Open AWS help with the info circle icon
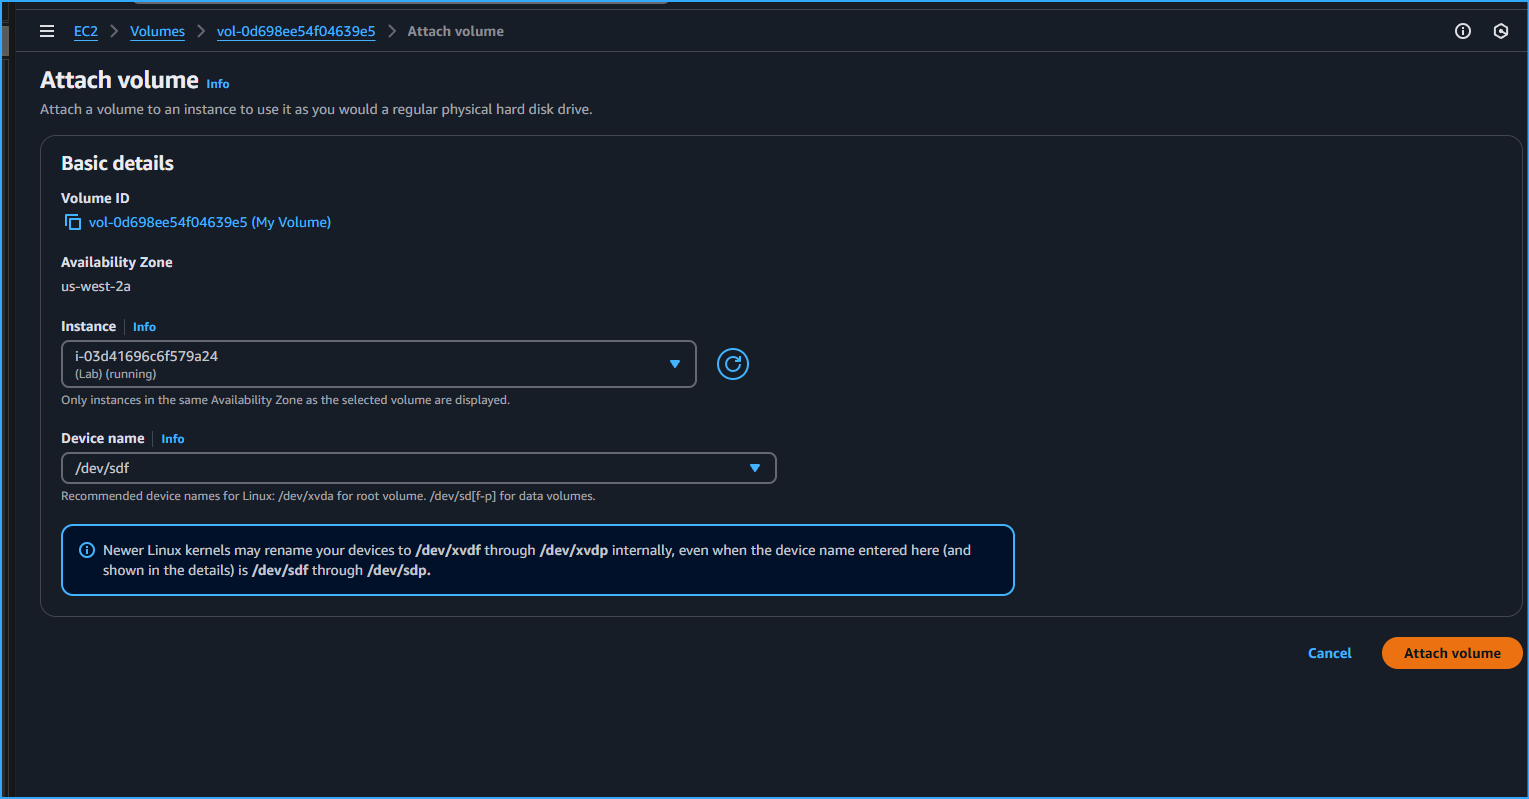This screenshot has width=1529, height=799. 1462,31
